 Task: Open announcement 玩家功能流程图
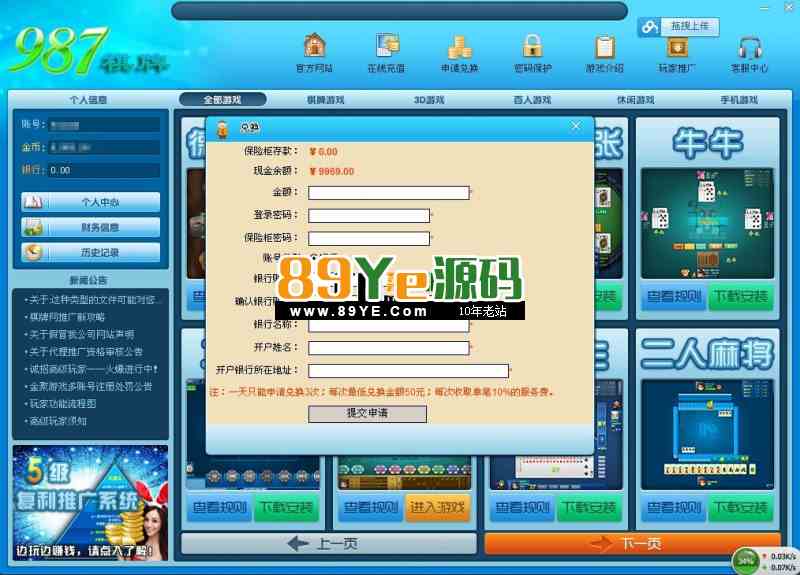pos(63,404)
